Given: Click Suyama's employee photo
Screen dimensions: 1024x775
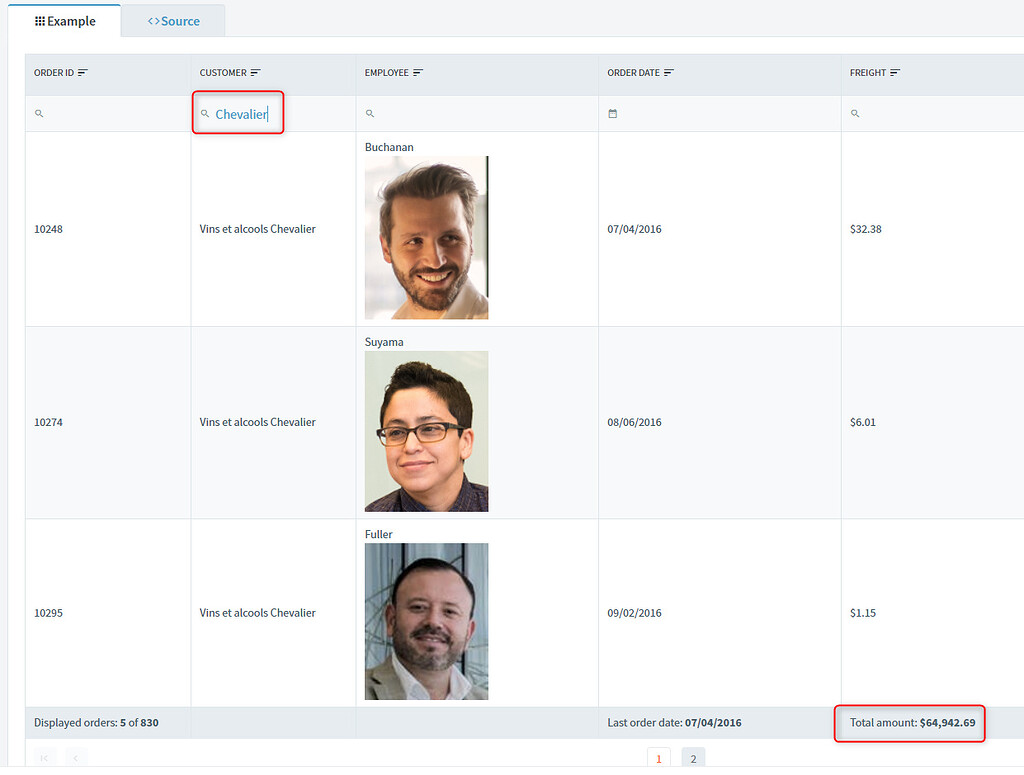Looking at the screenshot, I should point(426,431).
